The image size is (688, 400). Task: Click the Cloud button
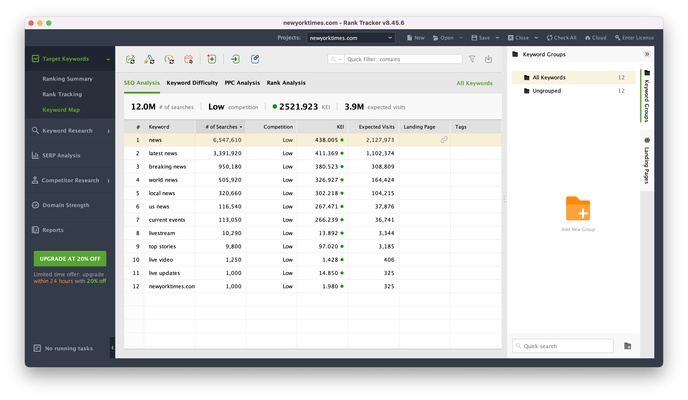[595, 38]
